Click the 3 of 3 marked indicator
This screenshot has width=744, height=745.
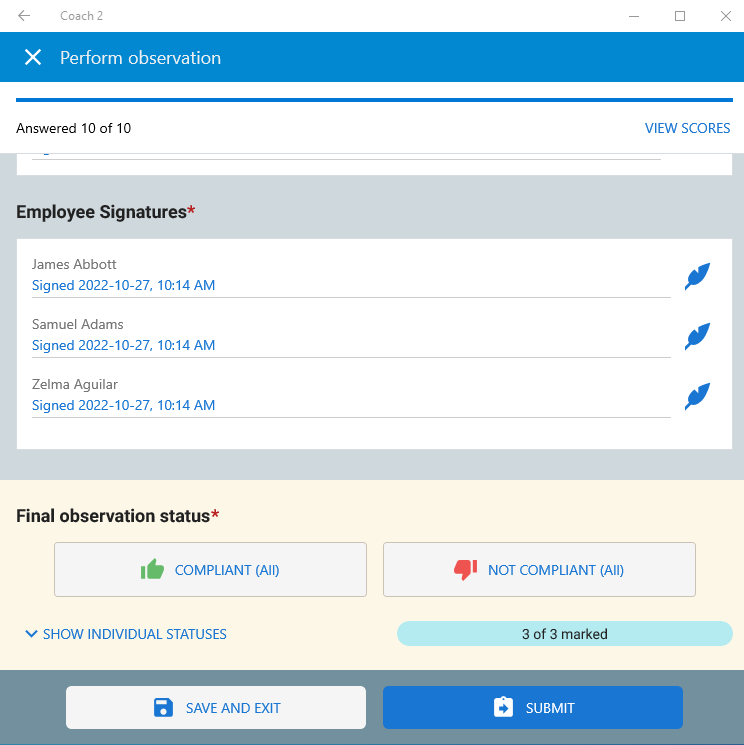(x=565, y=634)
